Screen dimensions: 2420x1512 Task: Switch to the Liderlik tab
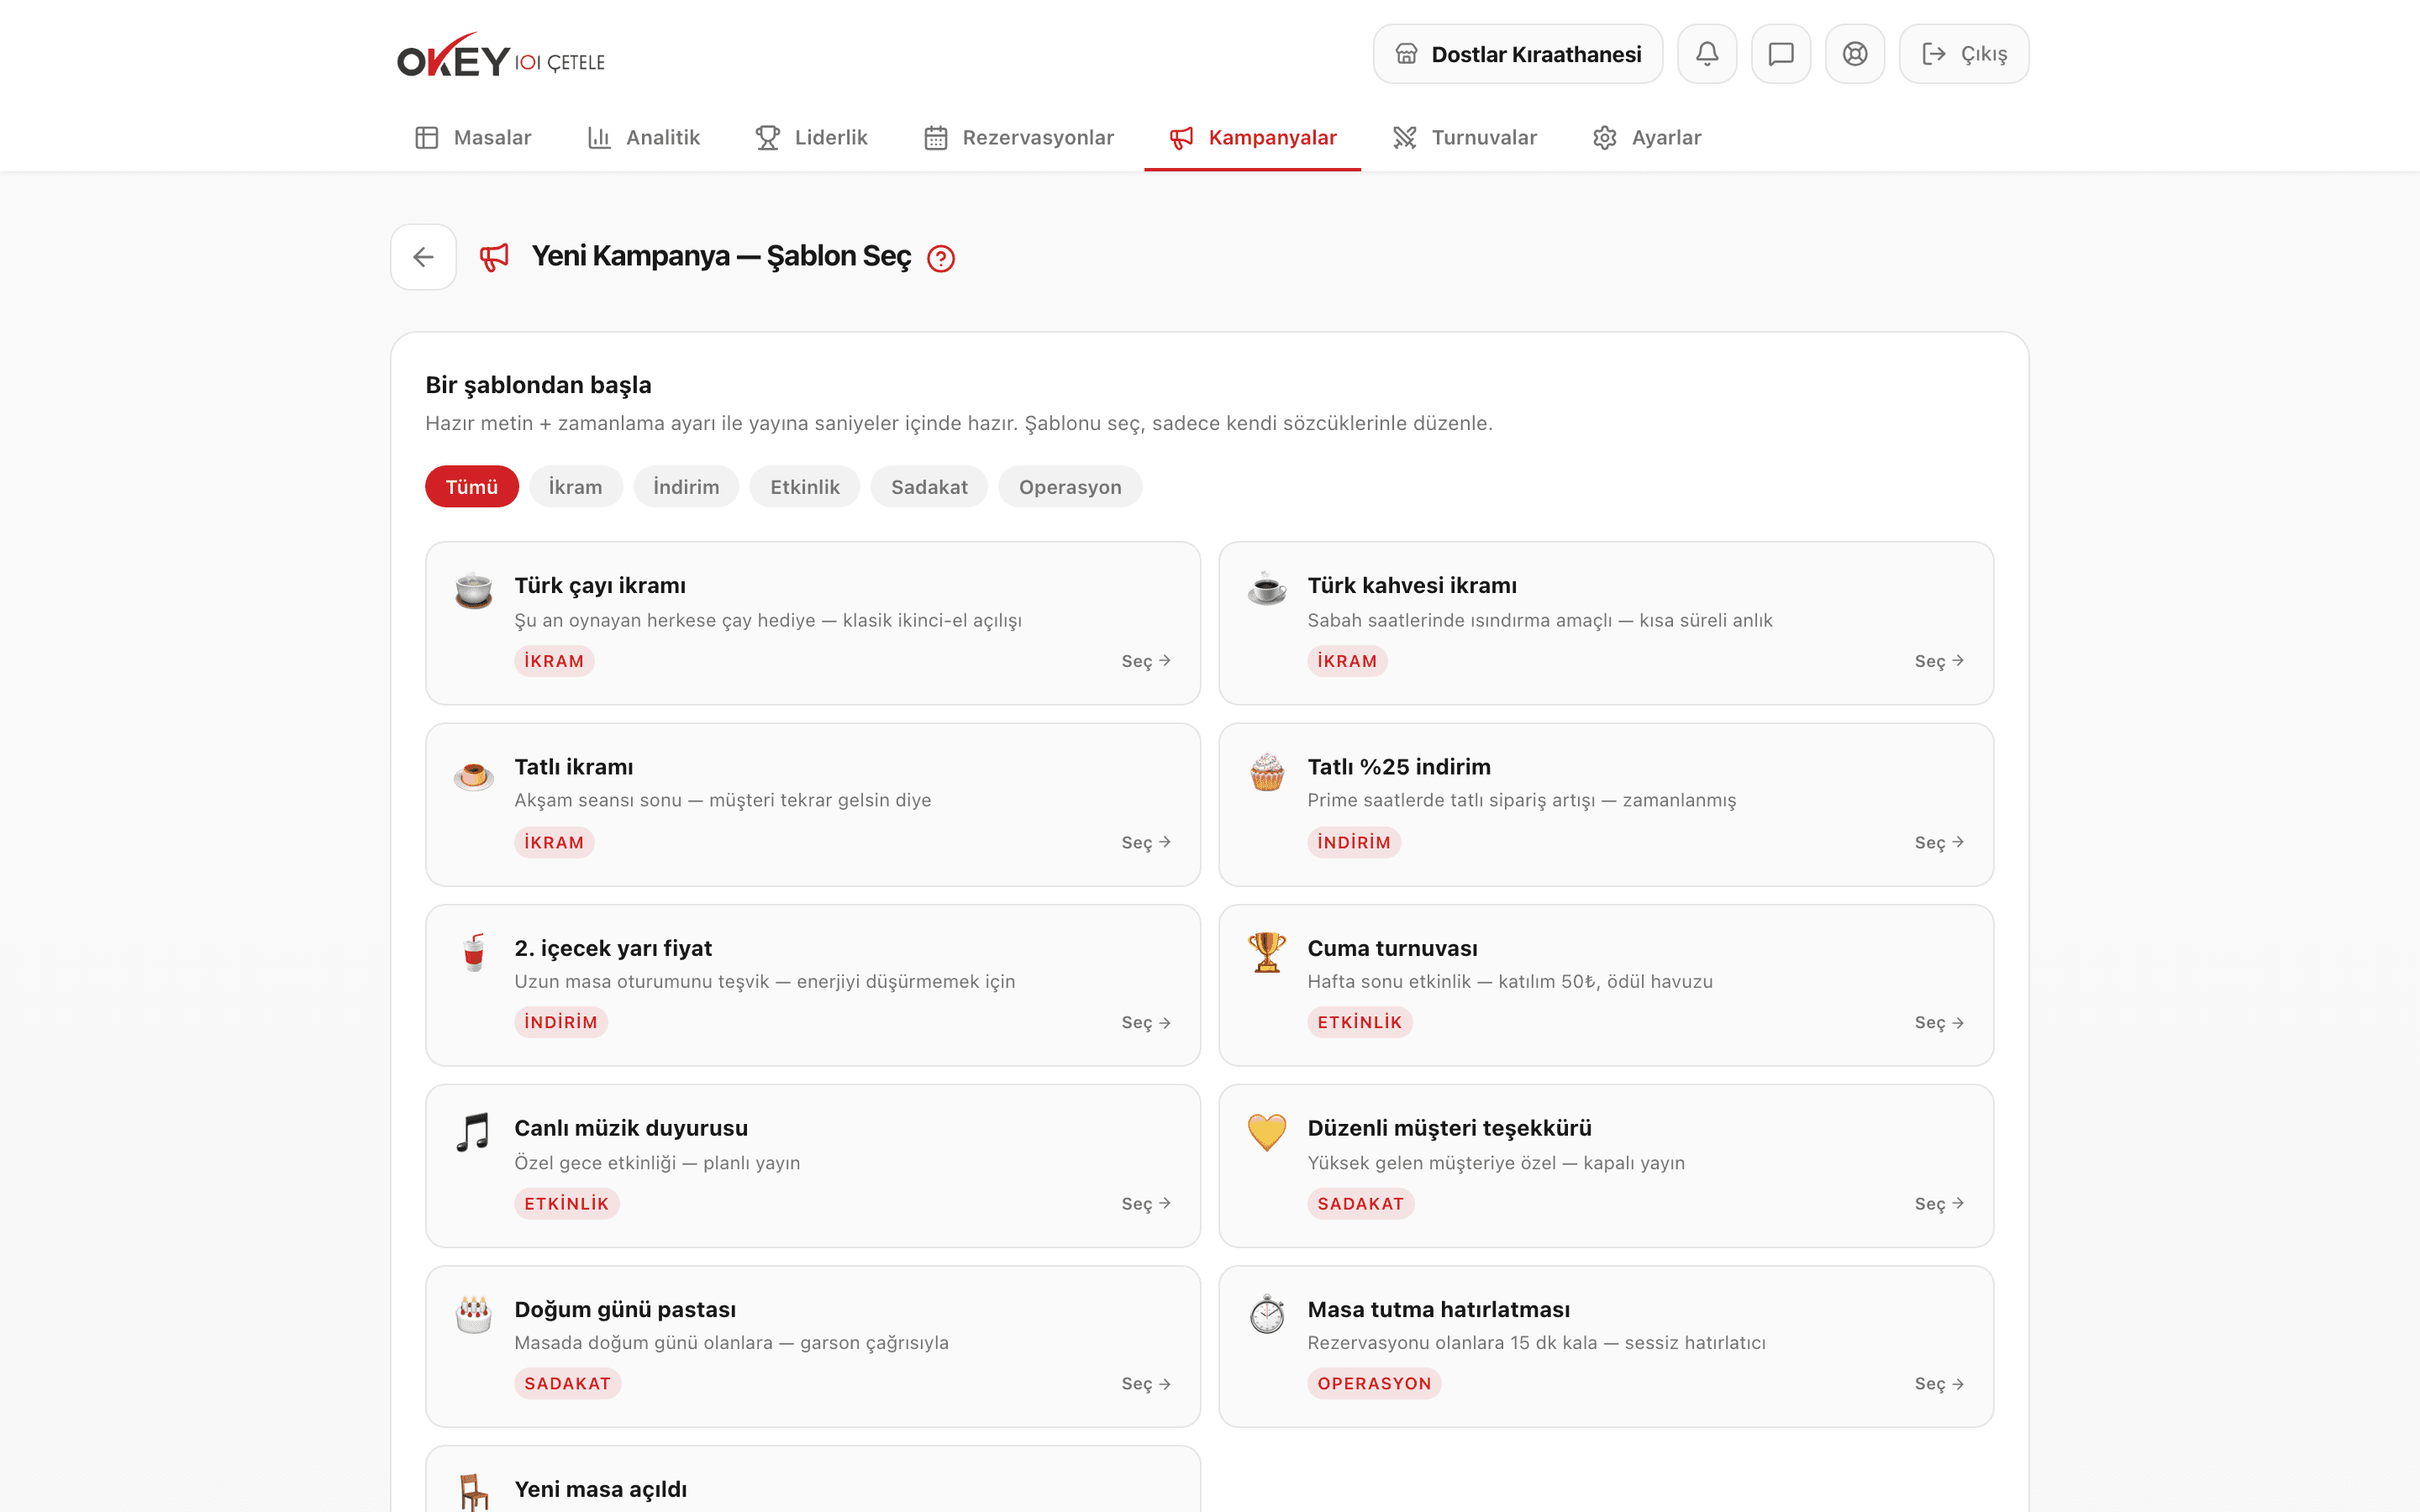[812, 138]
